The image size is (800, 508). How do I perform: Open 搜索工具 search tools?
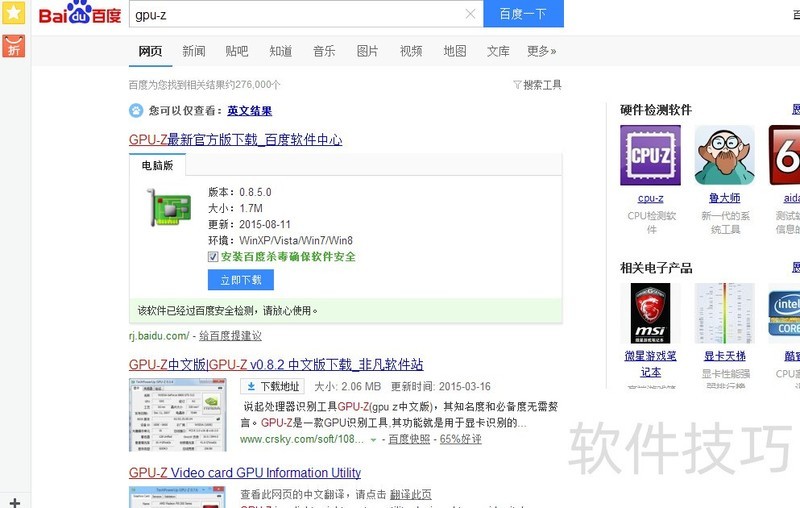[x=537, y=85]
